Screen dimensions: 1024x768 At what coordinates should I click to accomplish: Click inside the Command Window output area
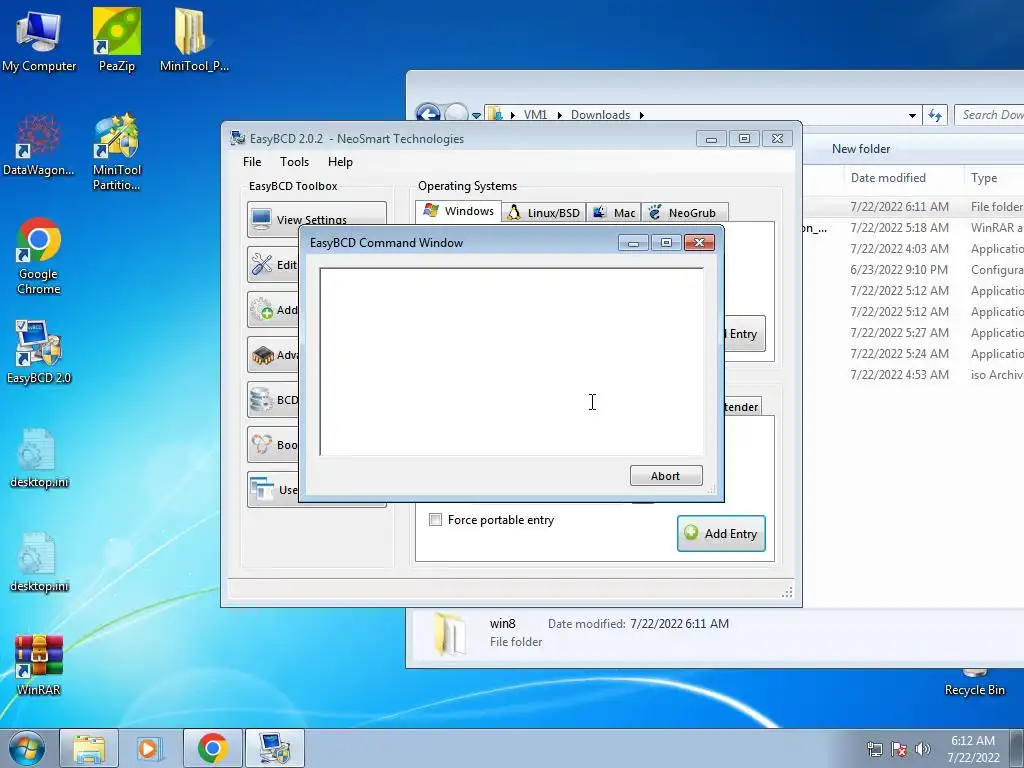pyautogui.click(x=511, y=361)
